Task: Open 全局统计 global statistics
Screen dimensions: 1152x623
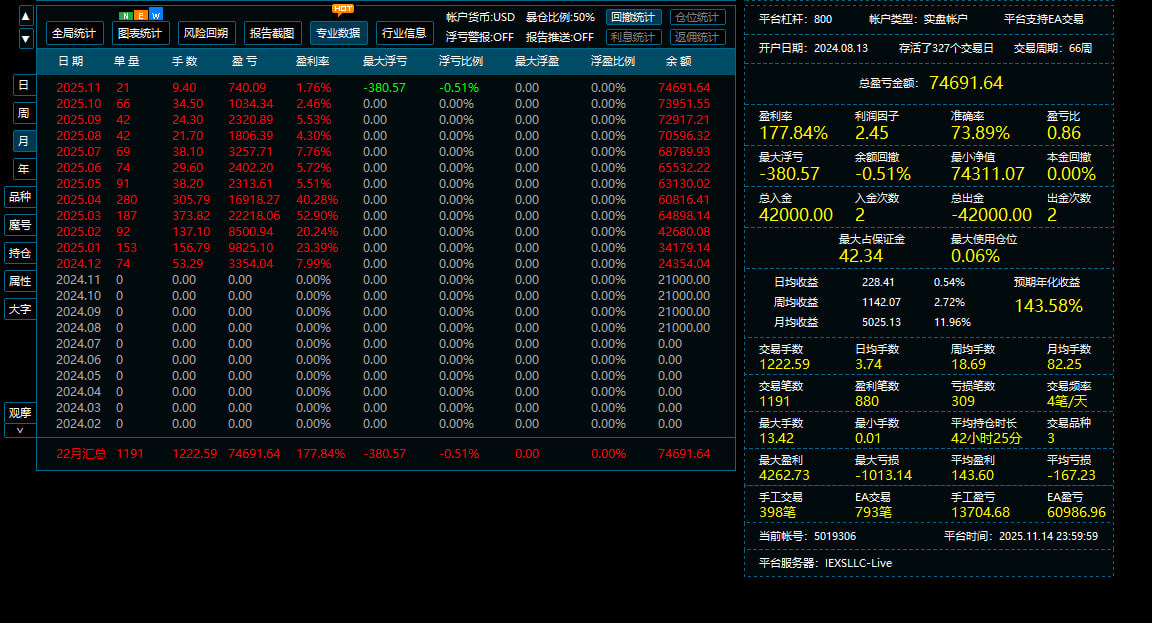Action: coord(74,33)
